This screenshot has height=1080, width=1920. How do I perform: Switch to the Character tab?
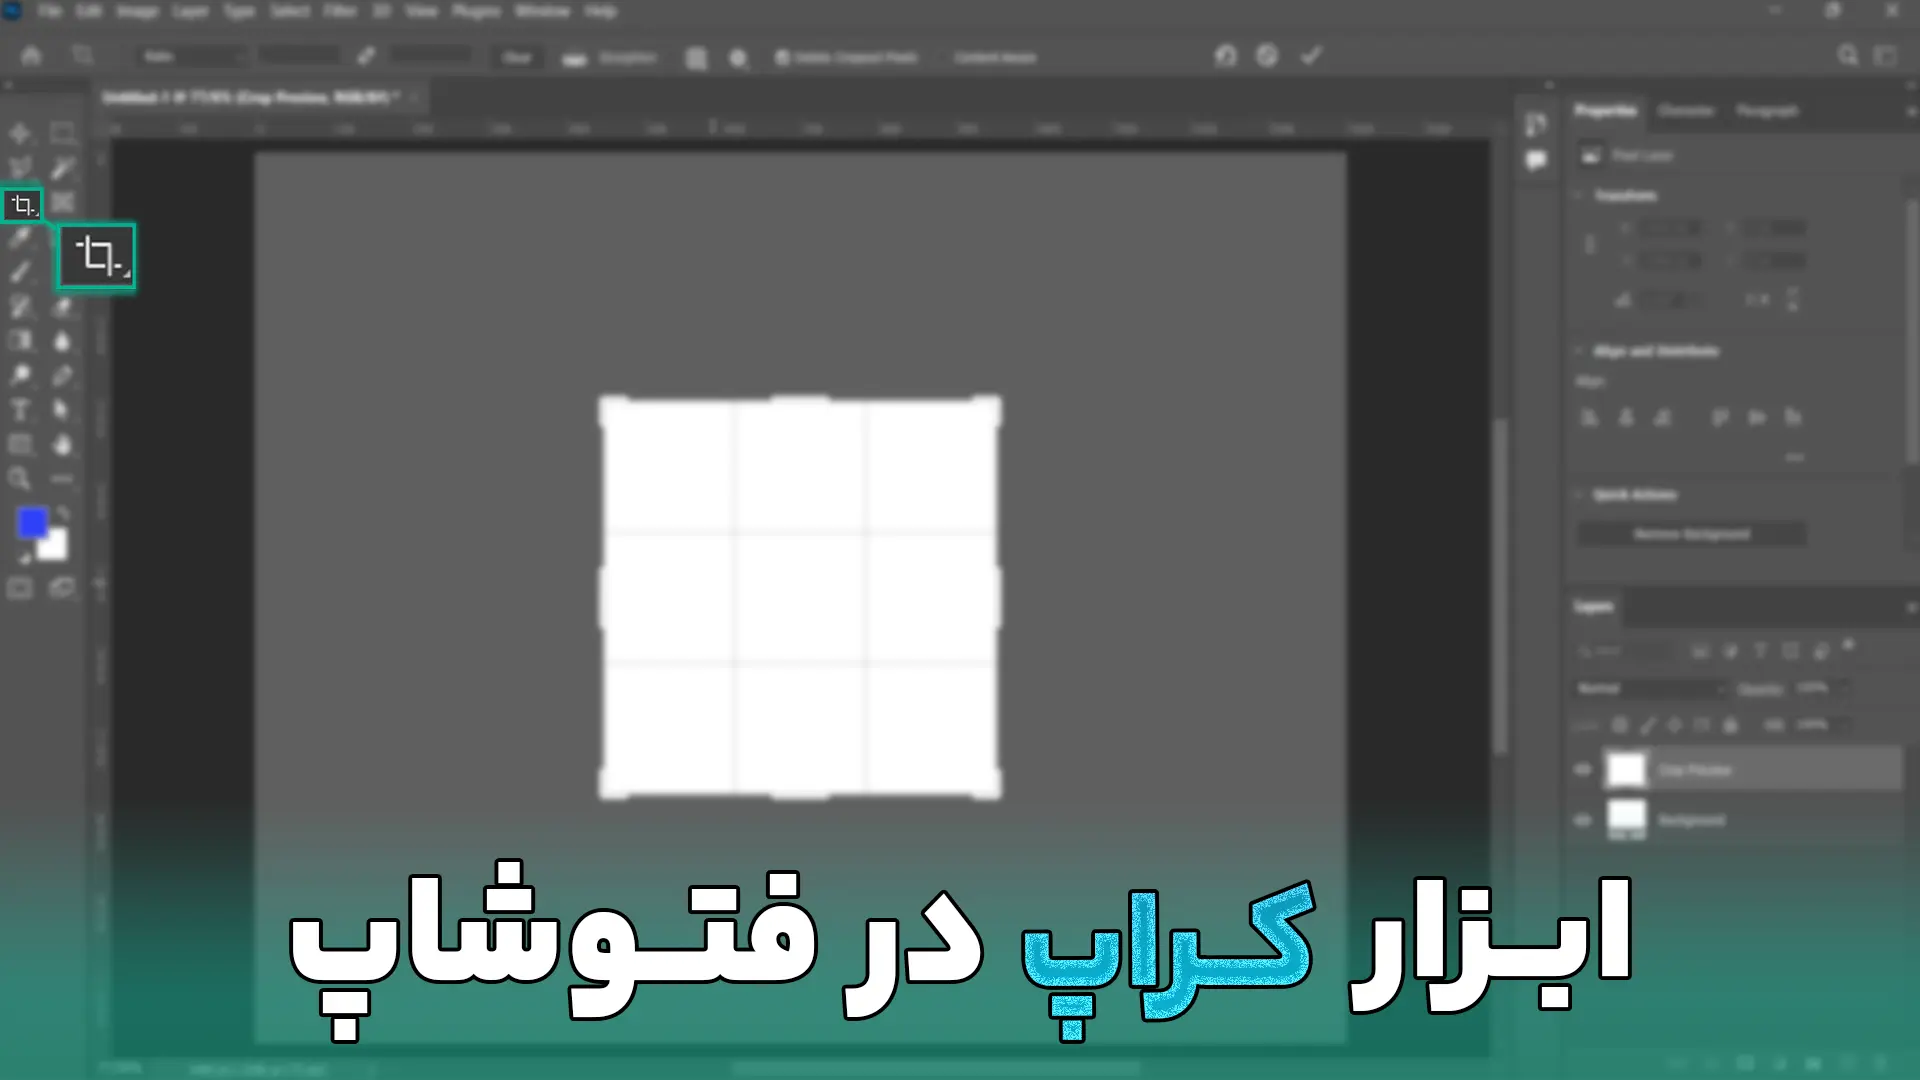(1685, 110)
